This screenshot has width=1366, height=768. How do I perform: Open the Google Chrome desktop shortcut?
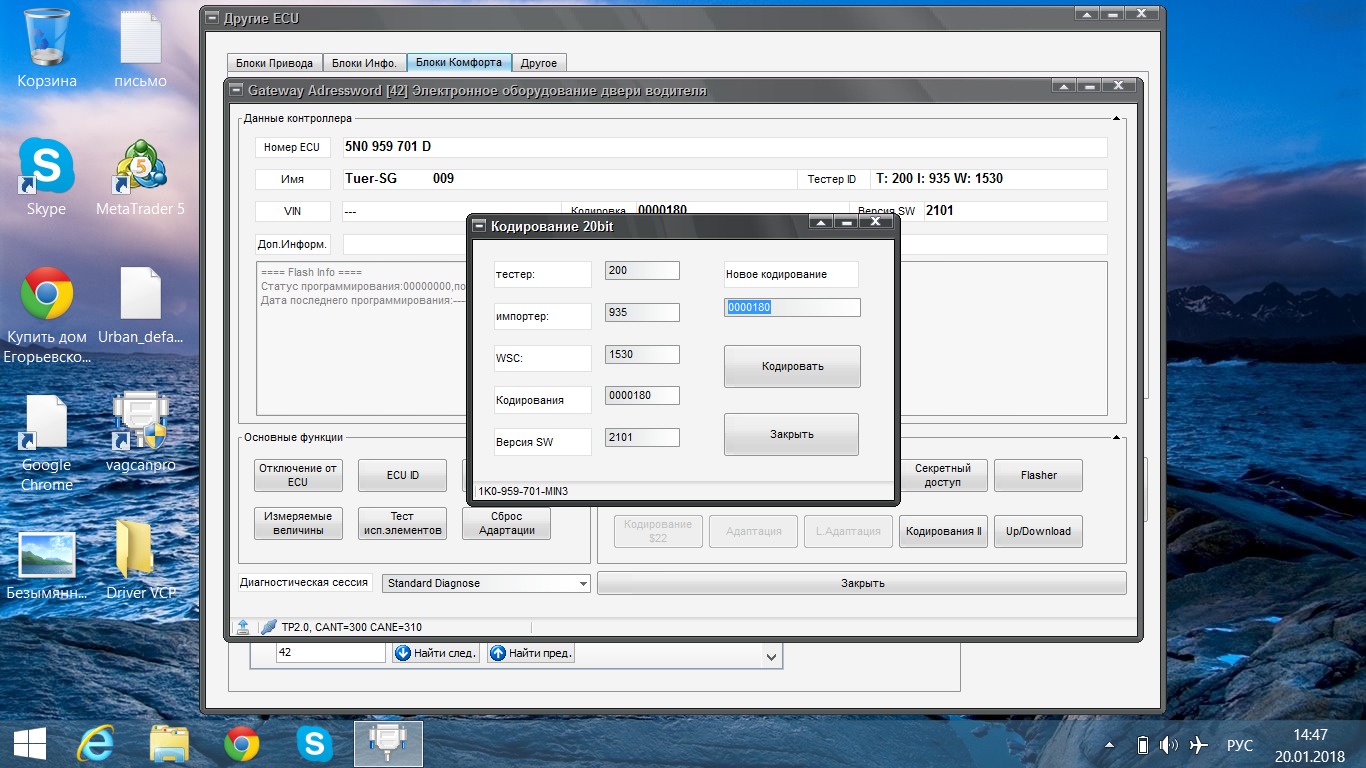(x=46, y=442)
